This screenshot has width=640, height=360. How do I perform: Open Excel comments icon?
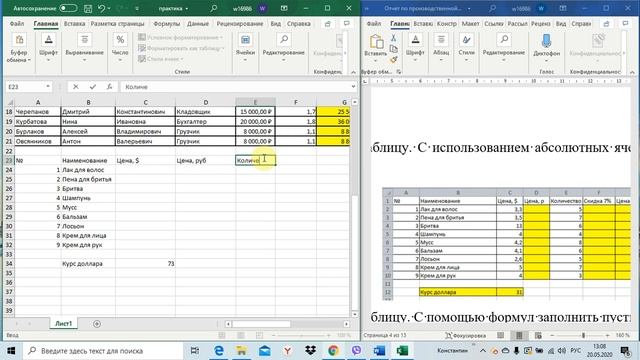pos(347,24)
